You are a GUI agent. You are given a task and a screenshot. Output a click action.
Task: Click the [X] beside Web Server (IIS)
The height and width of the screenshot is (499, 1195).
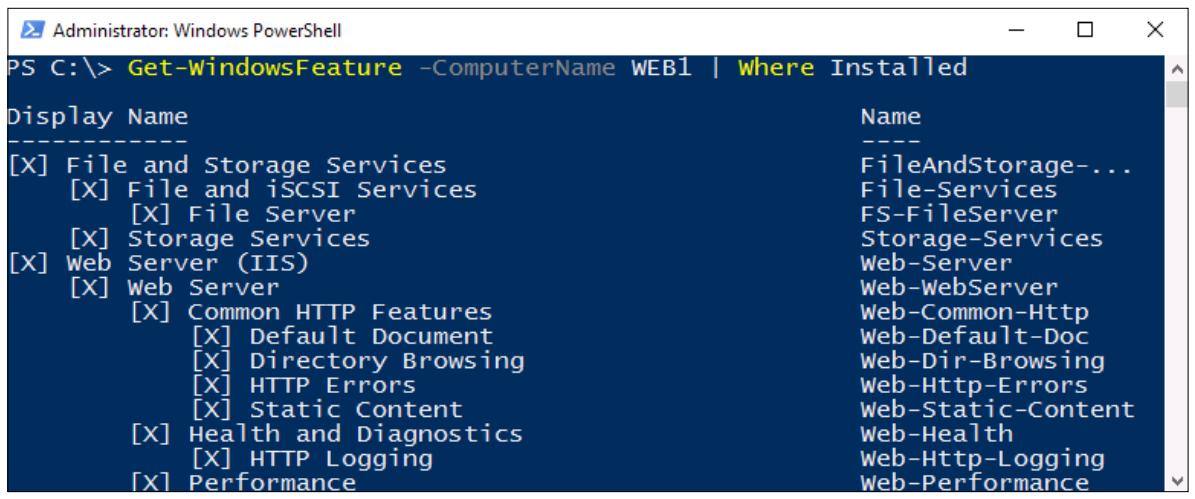(27, 263)
